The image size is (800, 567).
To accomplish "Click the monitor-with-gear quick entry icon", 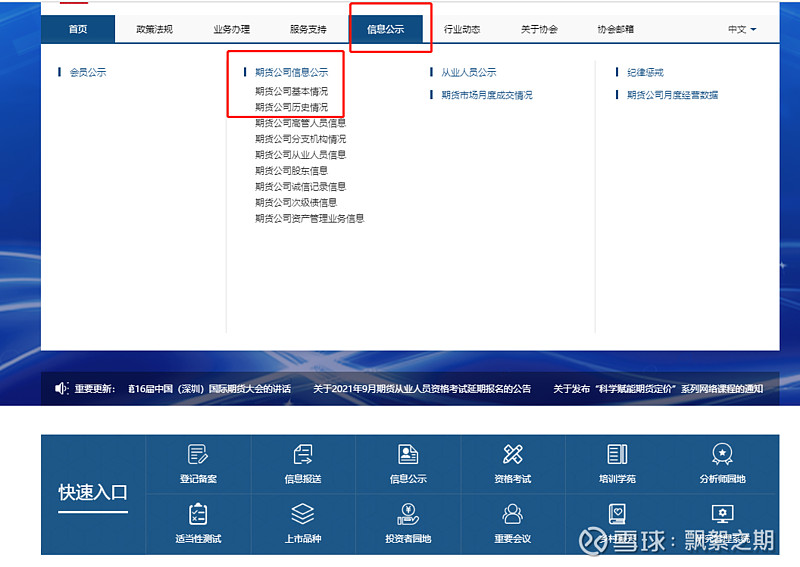I will point(722,514).
